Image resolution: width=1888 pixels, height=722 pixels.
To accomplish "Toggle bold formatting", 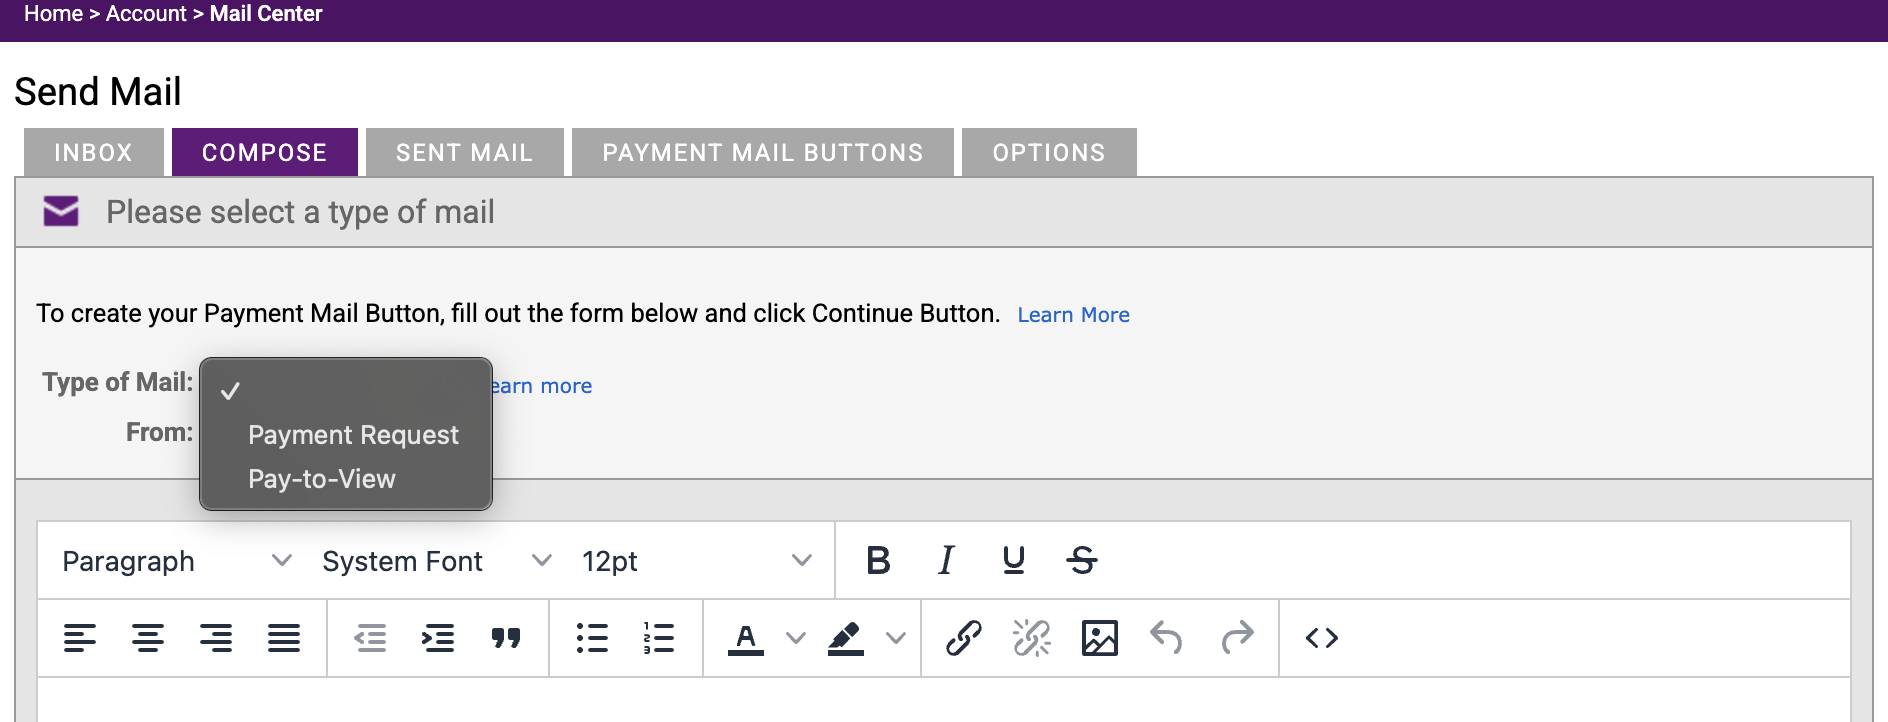I will pos(878,560).
